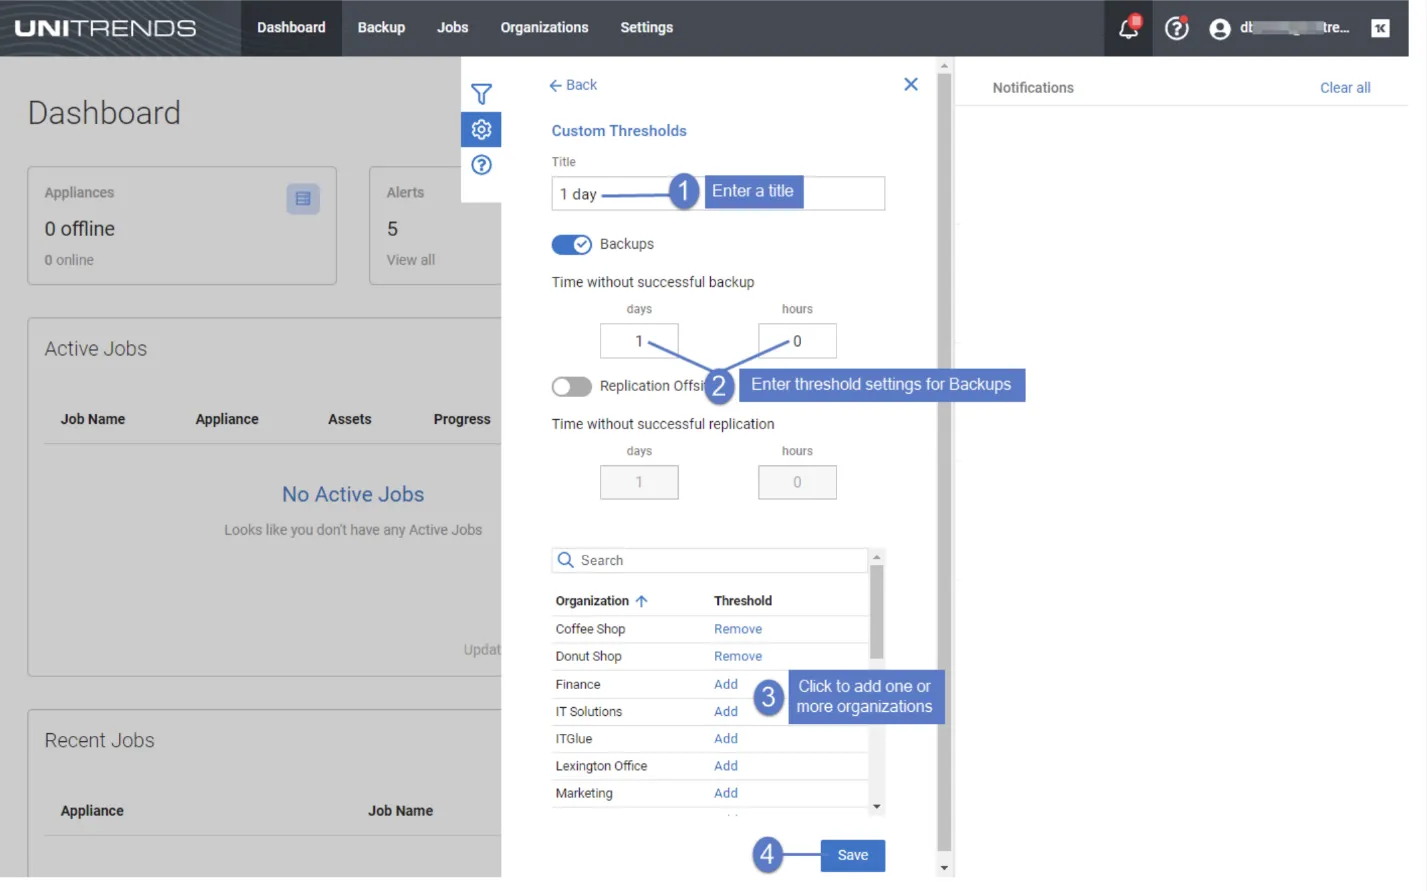Clear all notifications

1344,88
